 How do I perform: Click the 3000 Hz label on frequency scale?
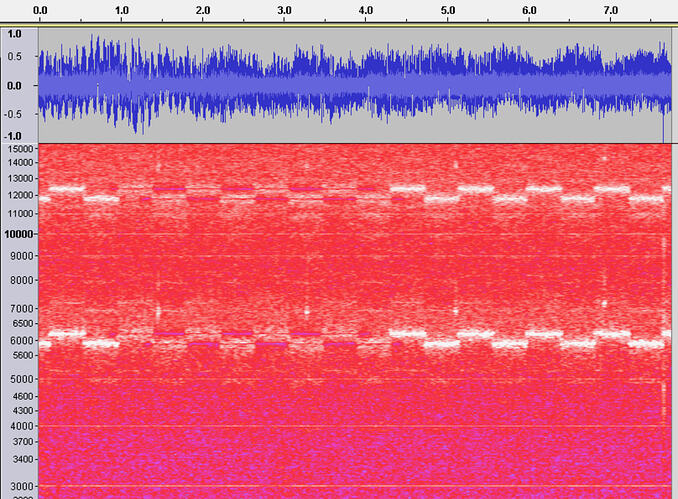20,486
